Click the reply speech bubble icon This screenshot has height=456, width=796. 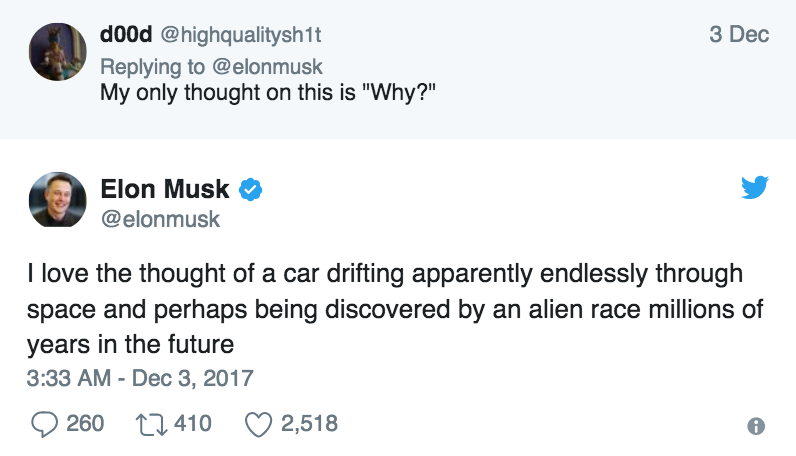[43, 424]
